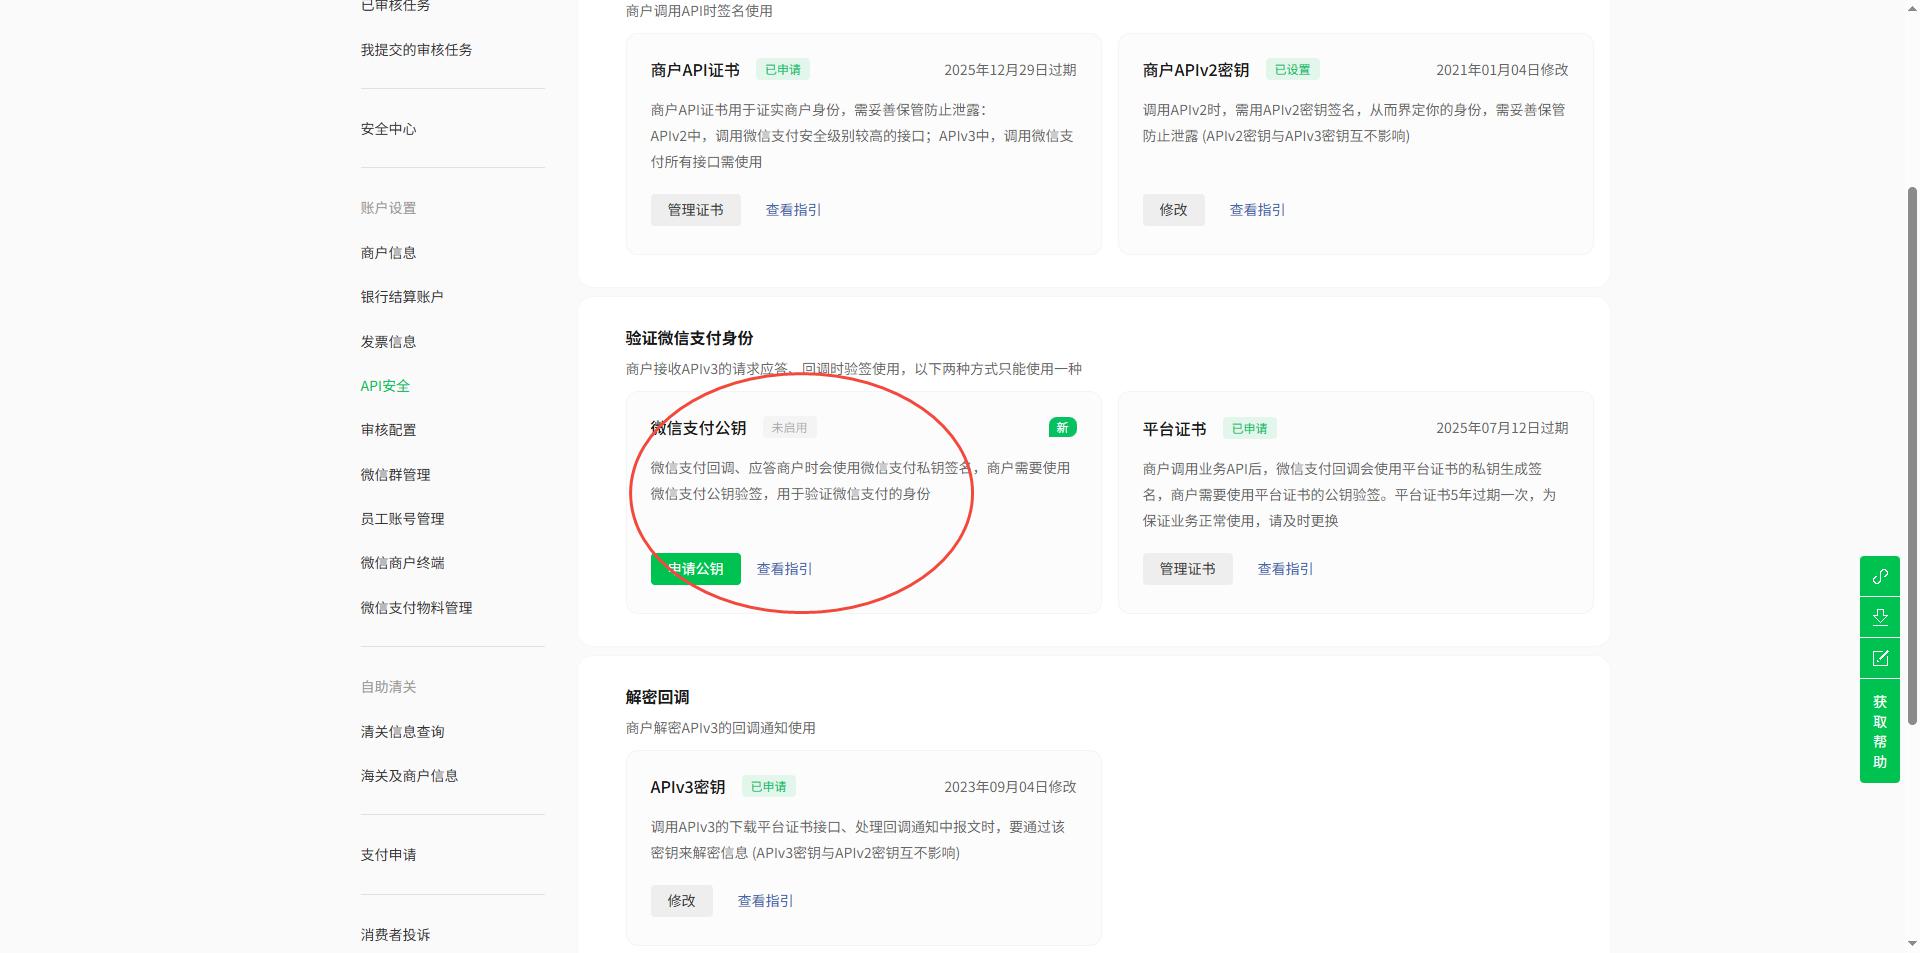Click the green download arrow icon in the floating sidebar
Image resolution: width=1920 pixels, height=953 pixels.
point(1879,617)
